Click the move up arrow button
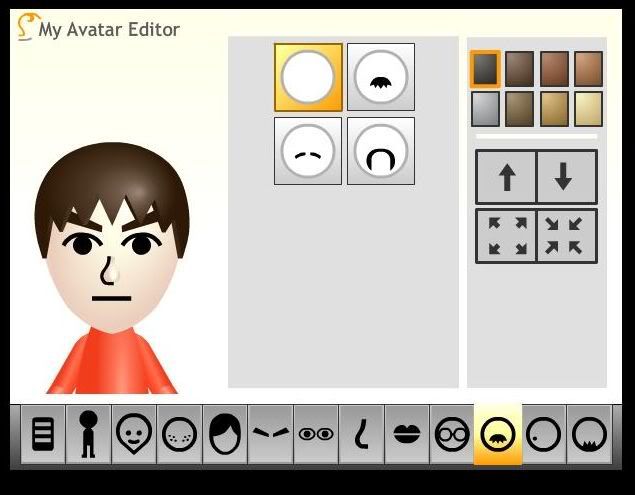 506,177
